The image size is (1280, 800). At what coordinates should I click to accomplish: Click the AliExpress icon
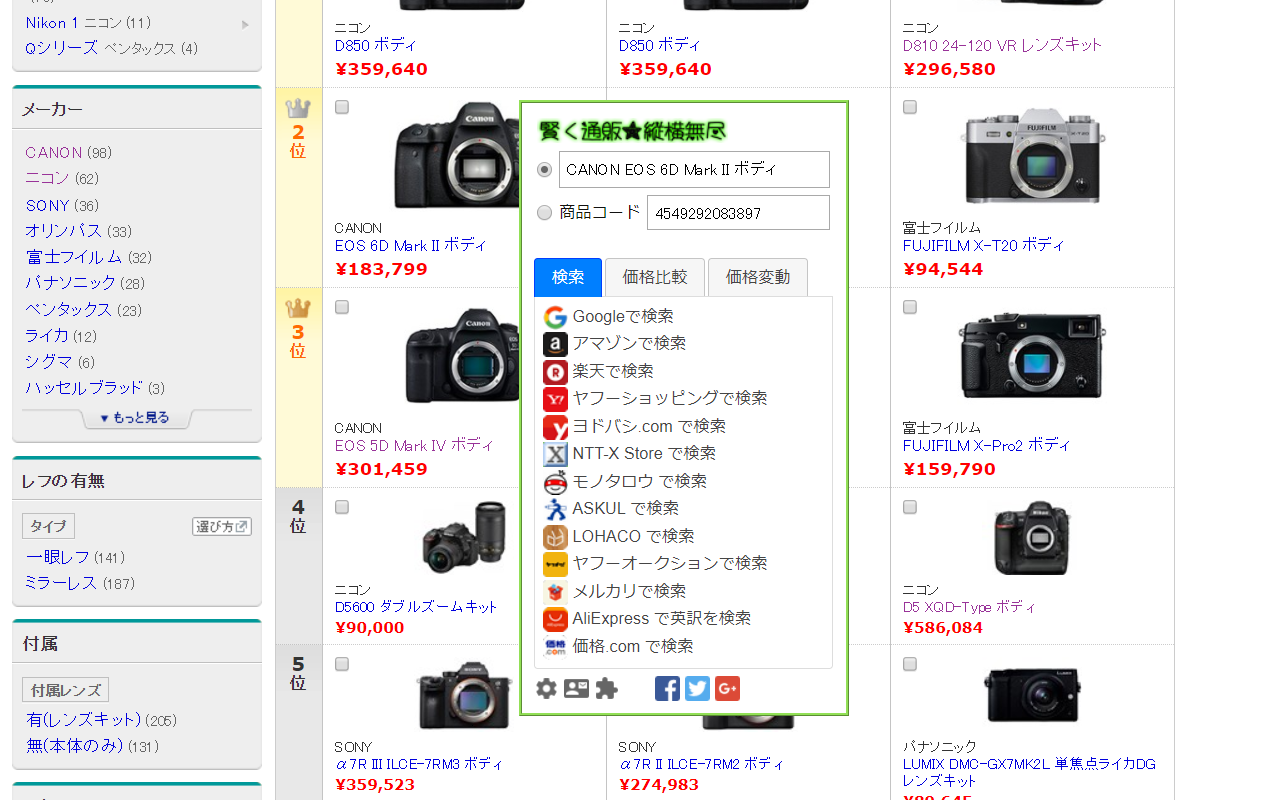pos(555,619)
